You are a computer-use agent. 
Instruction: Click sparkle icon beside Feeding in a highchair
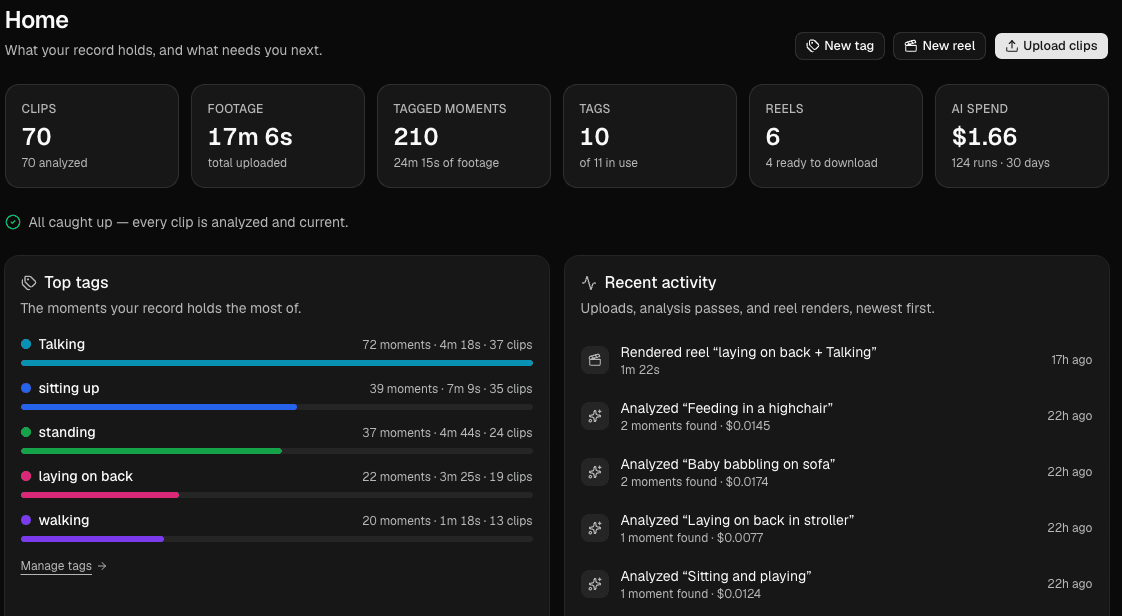pos(595,416)
